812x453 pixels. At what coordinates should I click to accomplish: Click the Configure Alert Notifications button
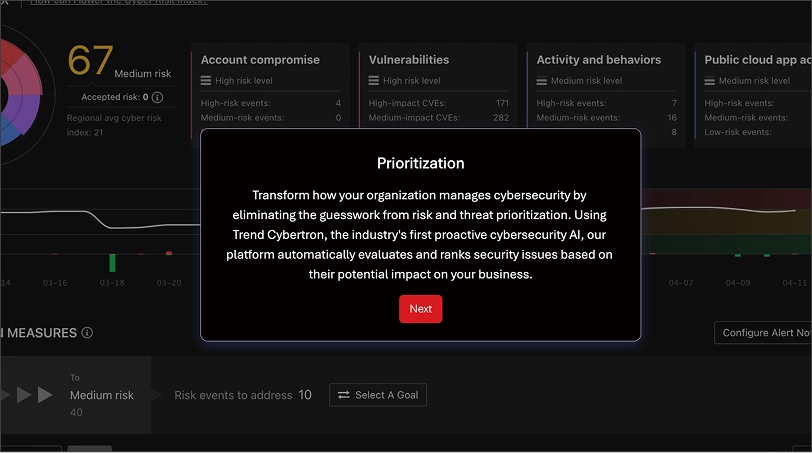[x=763, y=333]
